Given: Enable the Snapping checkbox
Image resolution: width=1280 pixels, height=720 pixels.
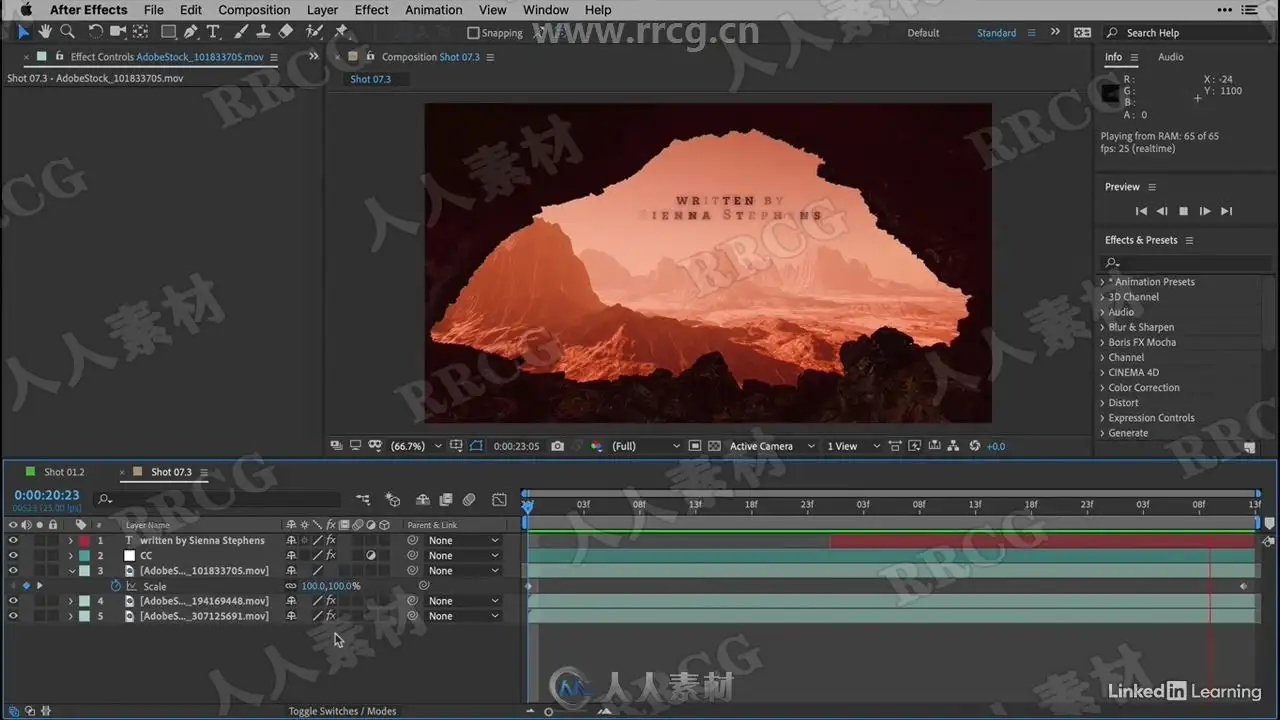Looking at the screenshot, I should tap(474, 33).
